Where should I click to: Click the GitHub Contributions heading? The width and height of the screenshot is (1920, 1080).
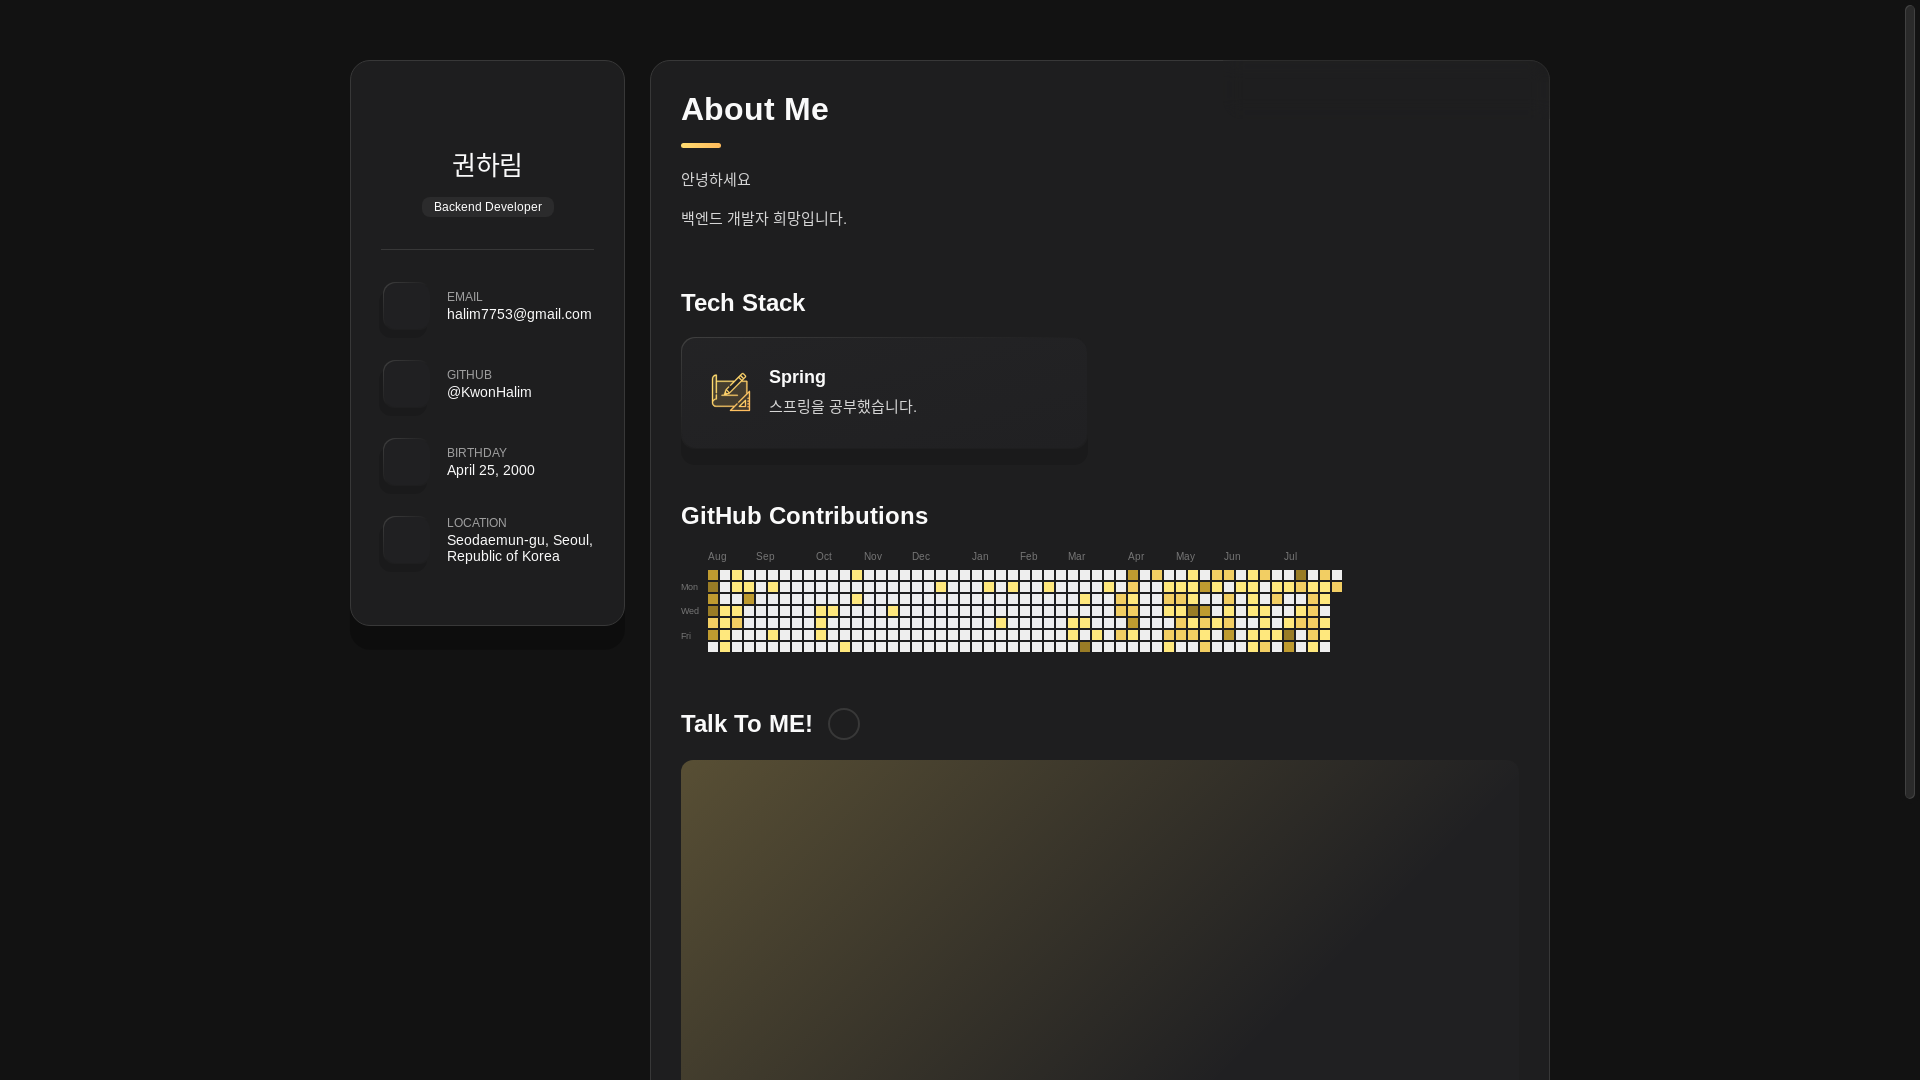point(805,516)
